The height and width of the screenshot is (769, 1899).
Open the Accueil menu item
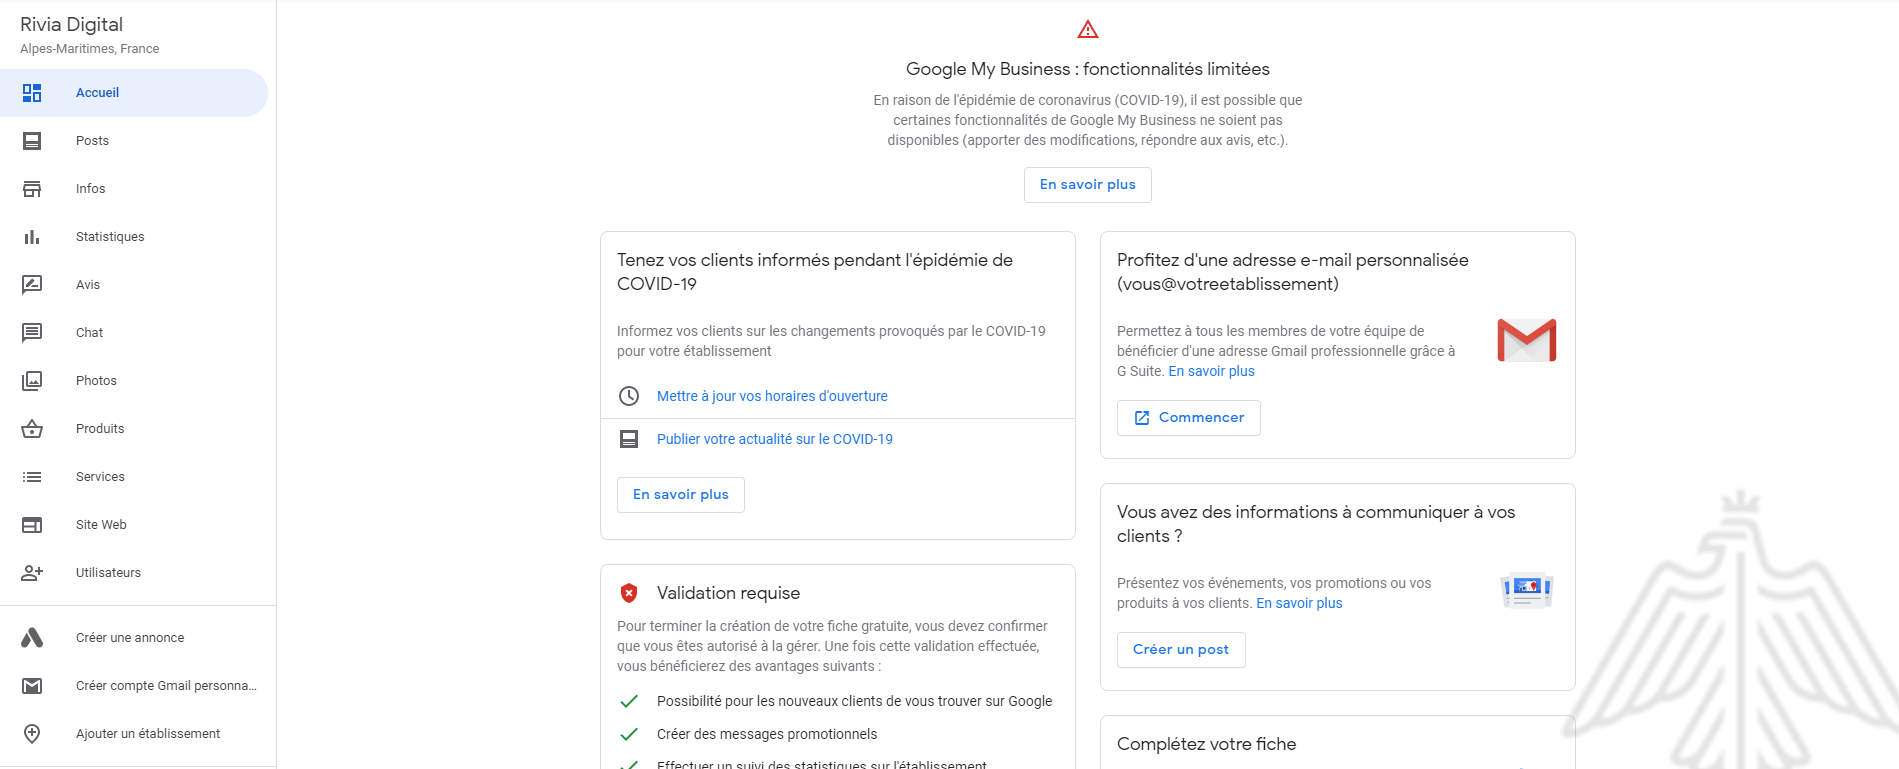pos(134,93)
